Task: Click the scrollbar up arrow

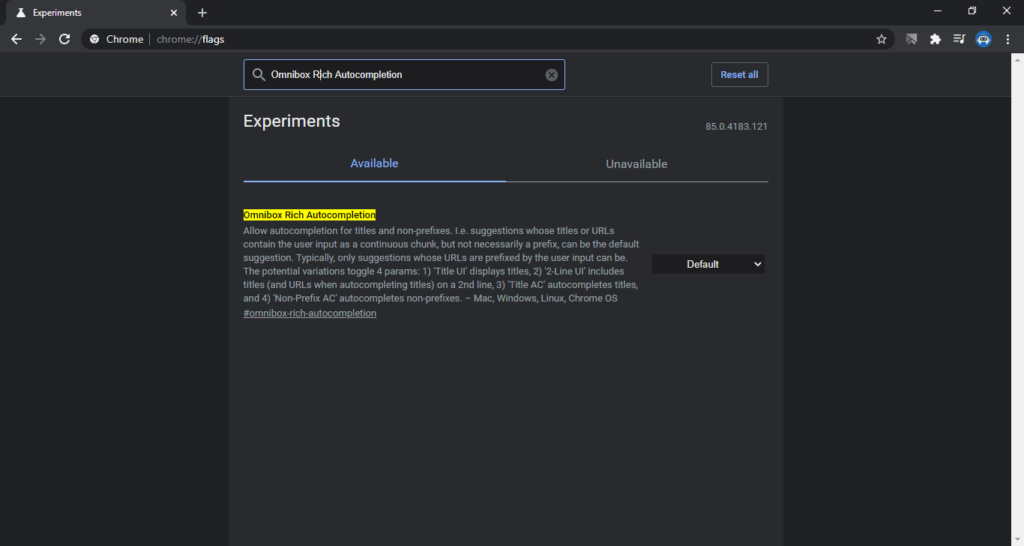Action: [x=1017, y=59]
